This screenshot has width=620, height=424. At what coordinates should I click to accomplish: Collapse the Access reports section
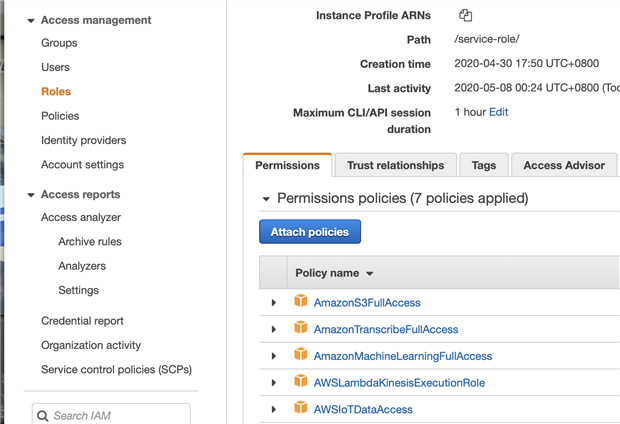(31, 195)
